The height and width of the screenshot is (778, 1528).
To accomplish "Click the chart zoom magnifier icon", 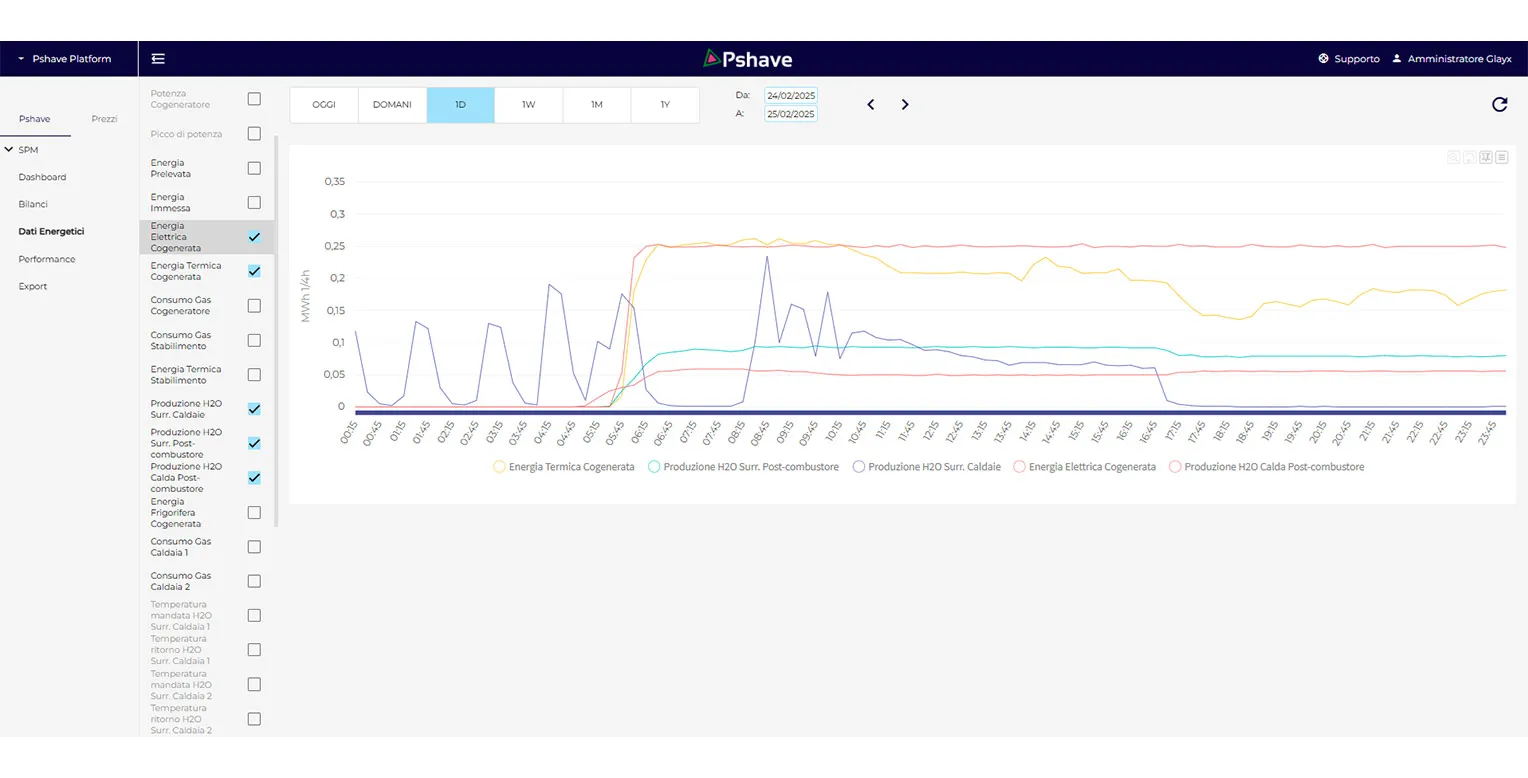I will (x=1454, y=157).
